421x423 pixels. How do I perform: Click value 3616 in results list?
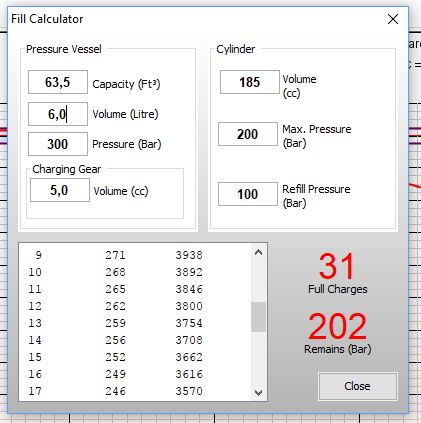click(x=189, y=374)
